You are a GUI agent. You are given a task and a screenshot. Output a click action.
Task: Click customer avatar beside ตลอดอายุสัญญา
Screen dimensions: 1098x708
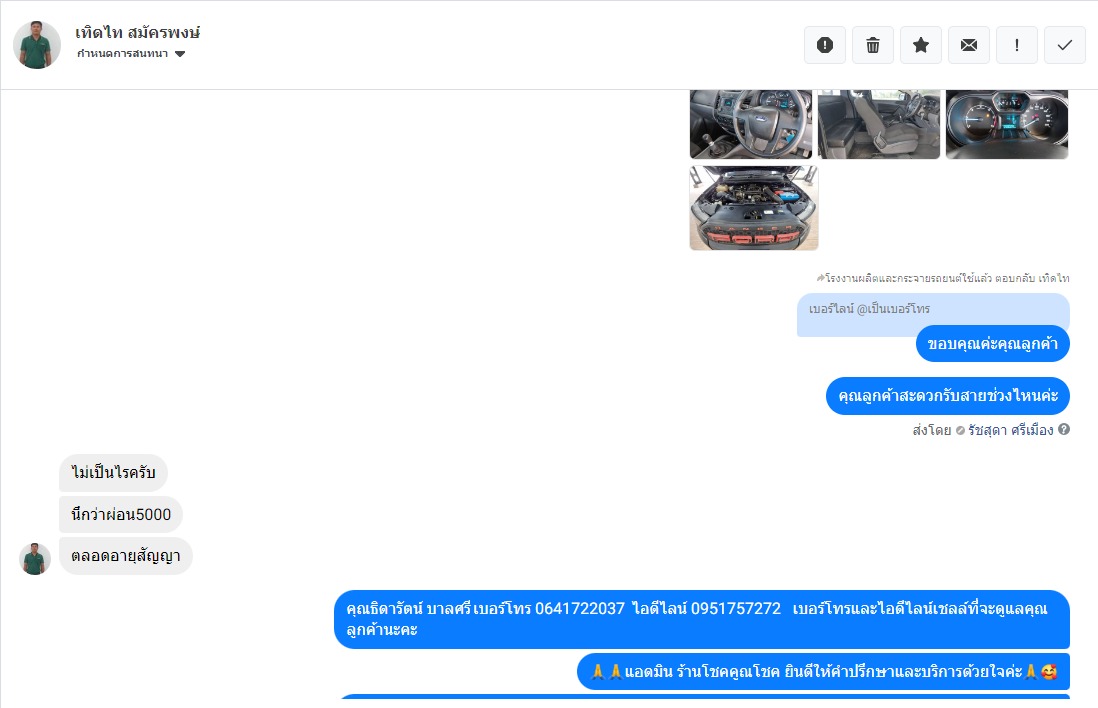35,559
